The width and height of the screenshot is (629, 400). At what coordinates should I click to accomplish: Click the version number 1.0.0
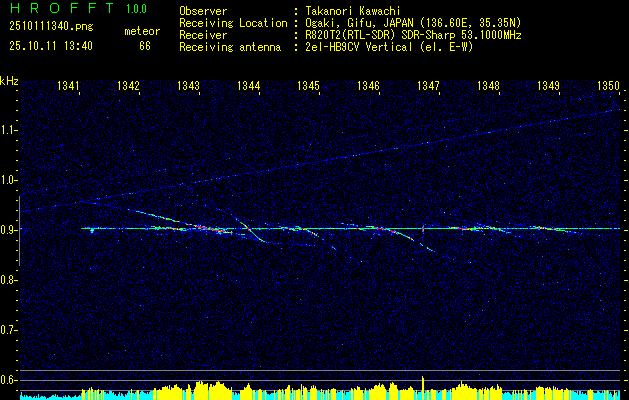[x=136, y=9]
